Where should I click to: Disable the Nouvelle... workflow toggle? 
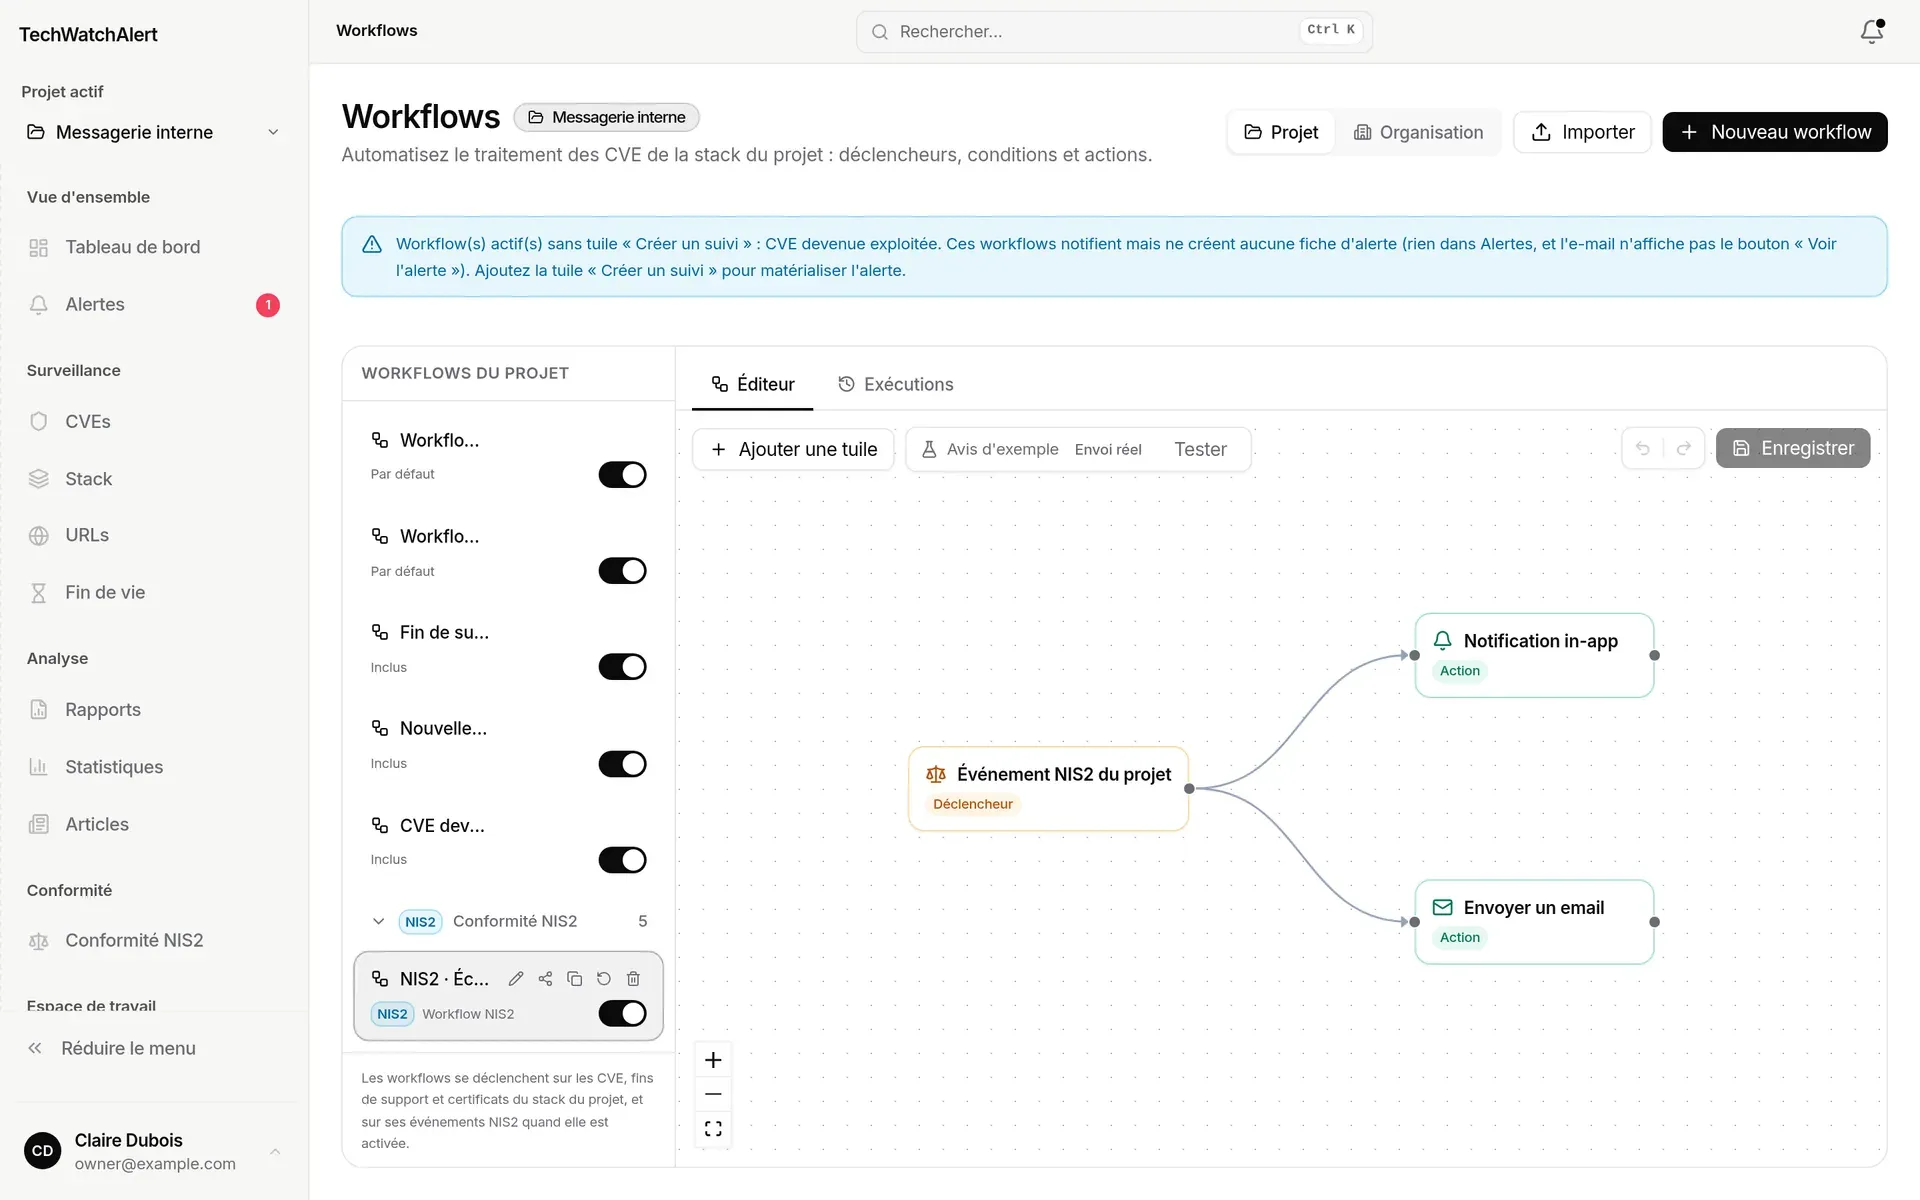[622, 764]
